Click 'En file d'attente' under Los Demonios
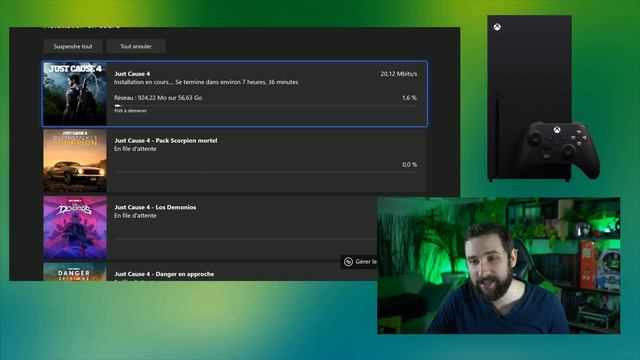Screen dimensions: 640x360 point(135,216)
